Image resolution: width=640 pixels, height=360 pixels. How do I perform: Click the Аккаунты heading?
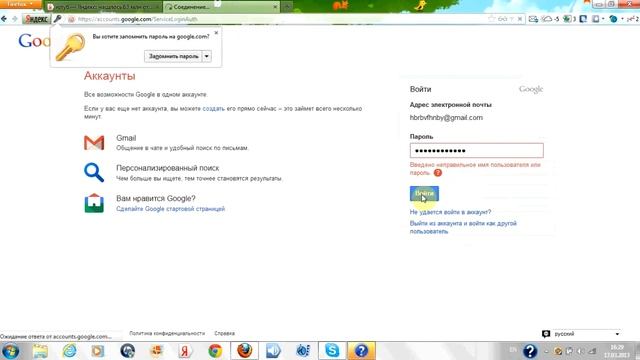click(x=109, y=76)
